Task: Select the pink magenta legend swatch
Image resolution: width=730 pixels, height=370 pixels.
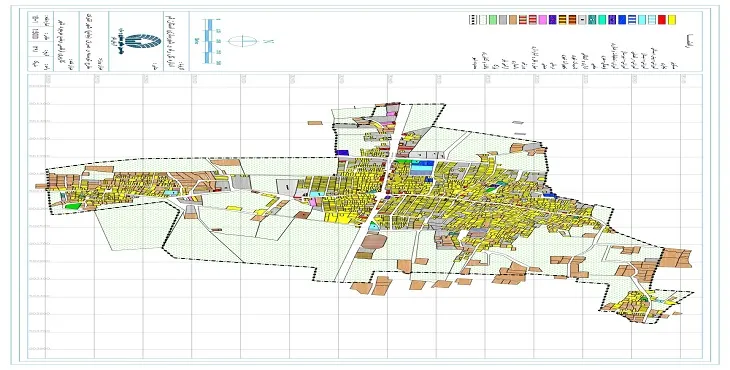Action: pos(542,20)
